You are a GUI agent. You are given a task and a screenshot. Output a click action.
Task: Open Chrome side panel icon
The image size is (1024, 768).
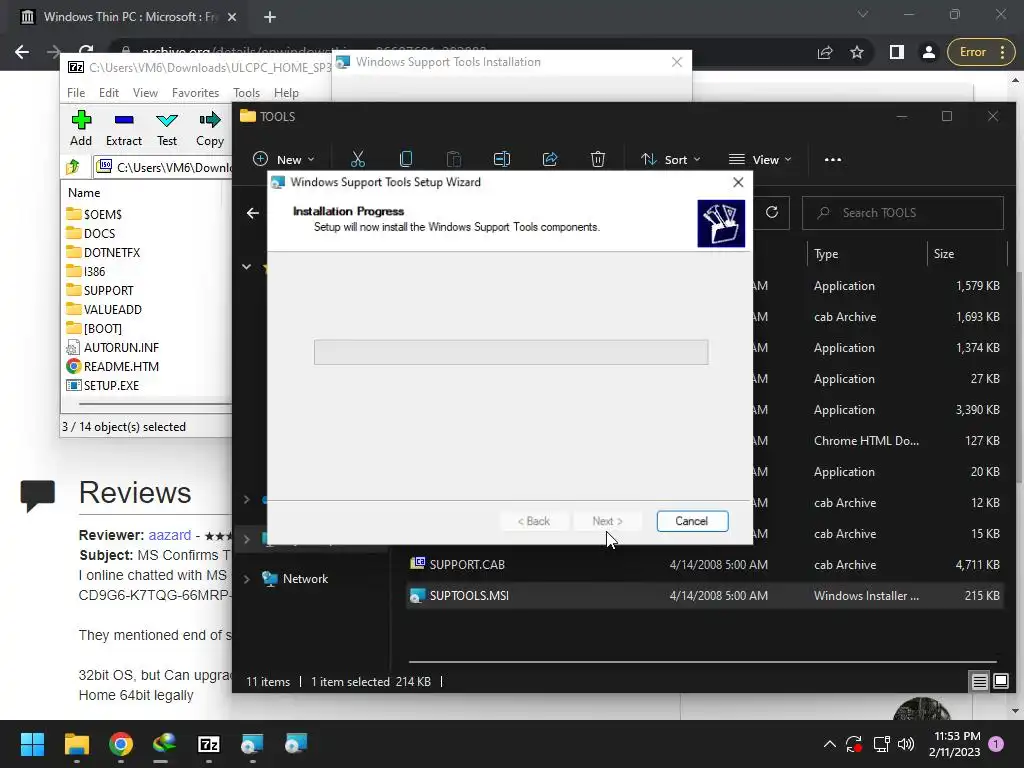(897, 52)
